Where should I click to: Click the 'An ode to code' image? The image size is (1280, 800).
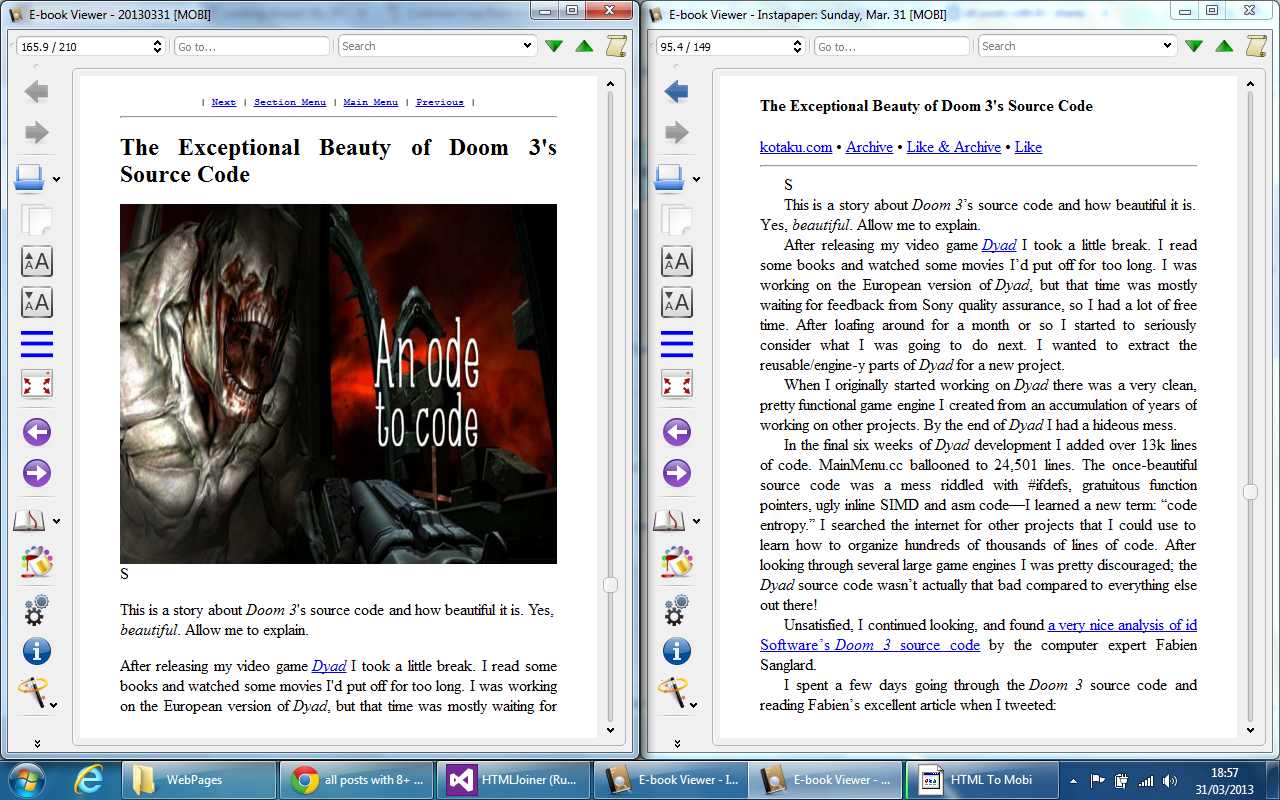pyautogui.click(x=338, y=384)
